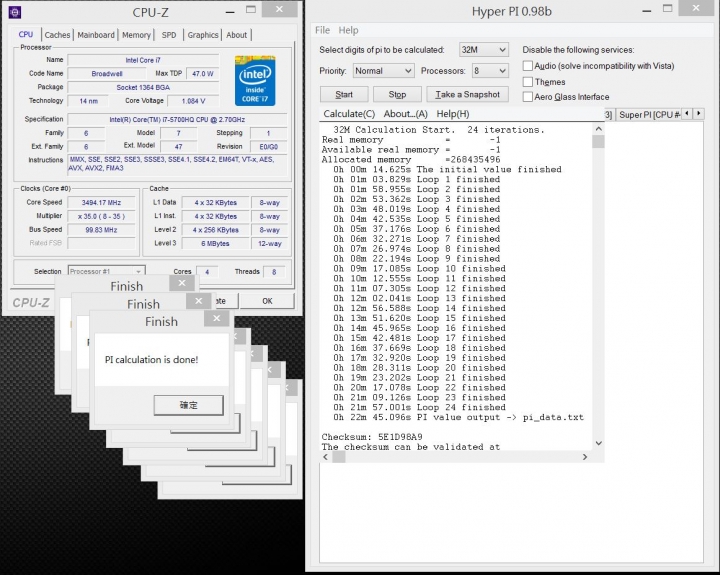This screenshot has width=720, height=575.
Task: Open the Mainboard tab in CPU-Z
Action: (96, 35)
